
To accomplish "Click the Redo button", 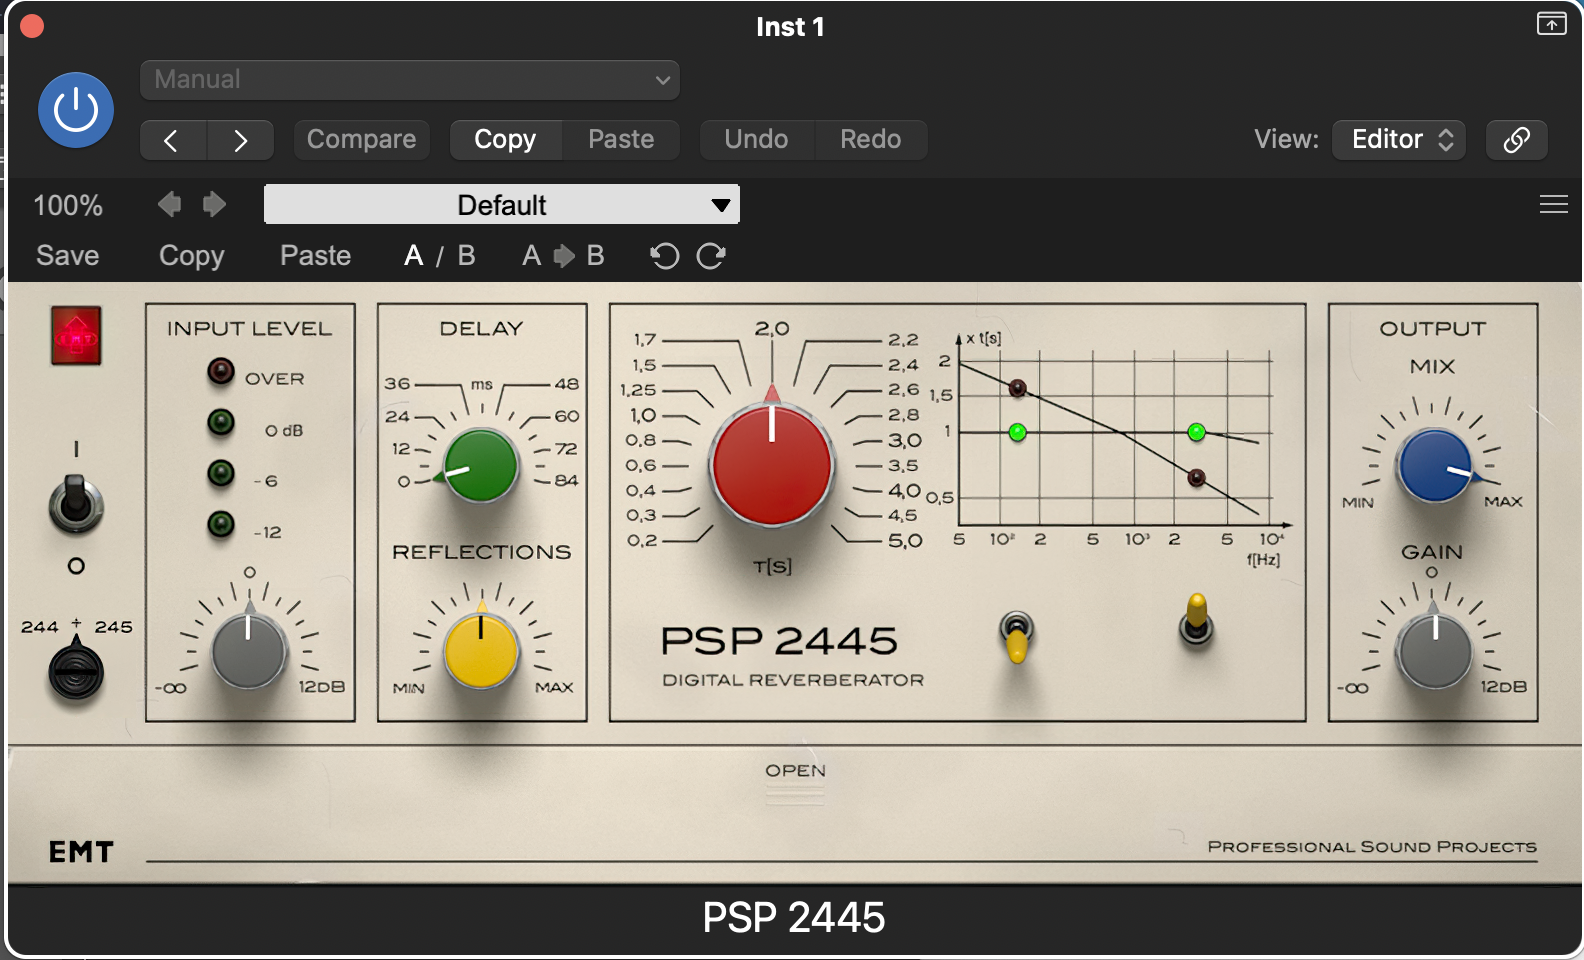I will pyautogui.click(x=871, y=140).
